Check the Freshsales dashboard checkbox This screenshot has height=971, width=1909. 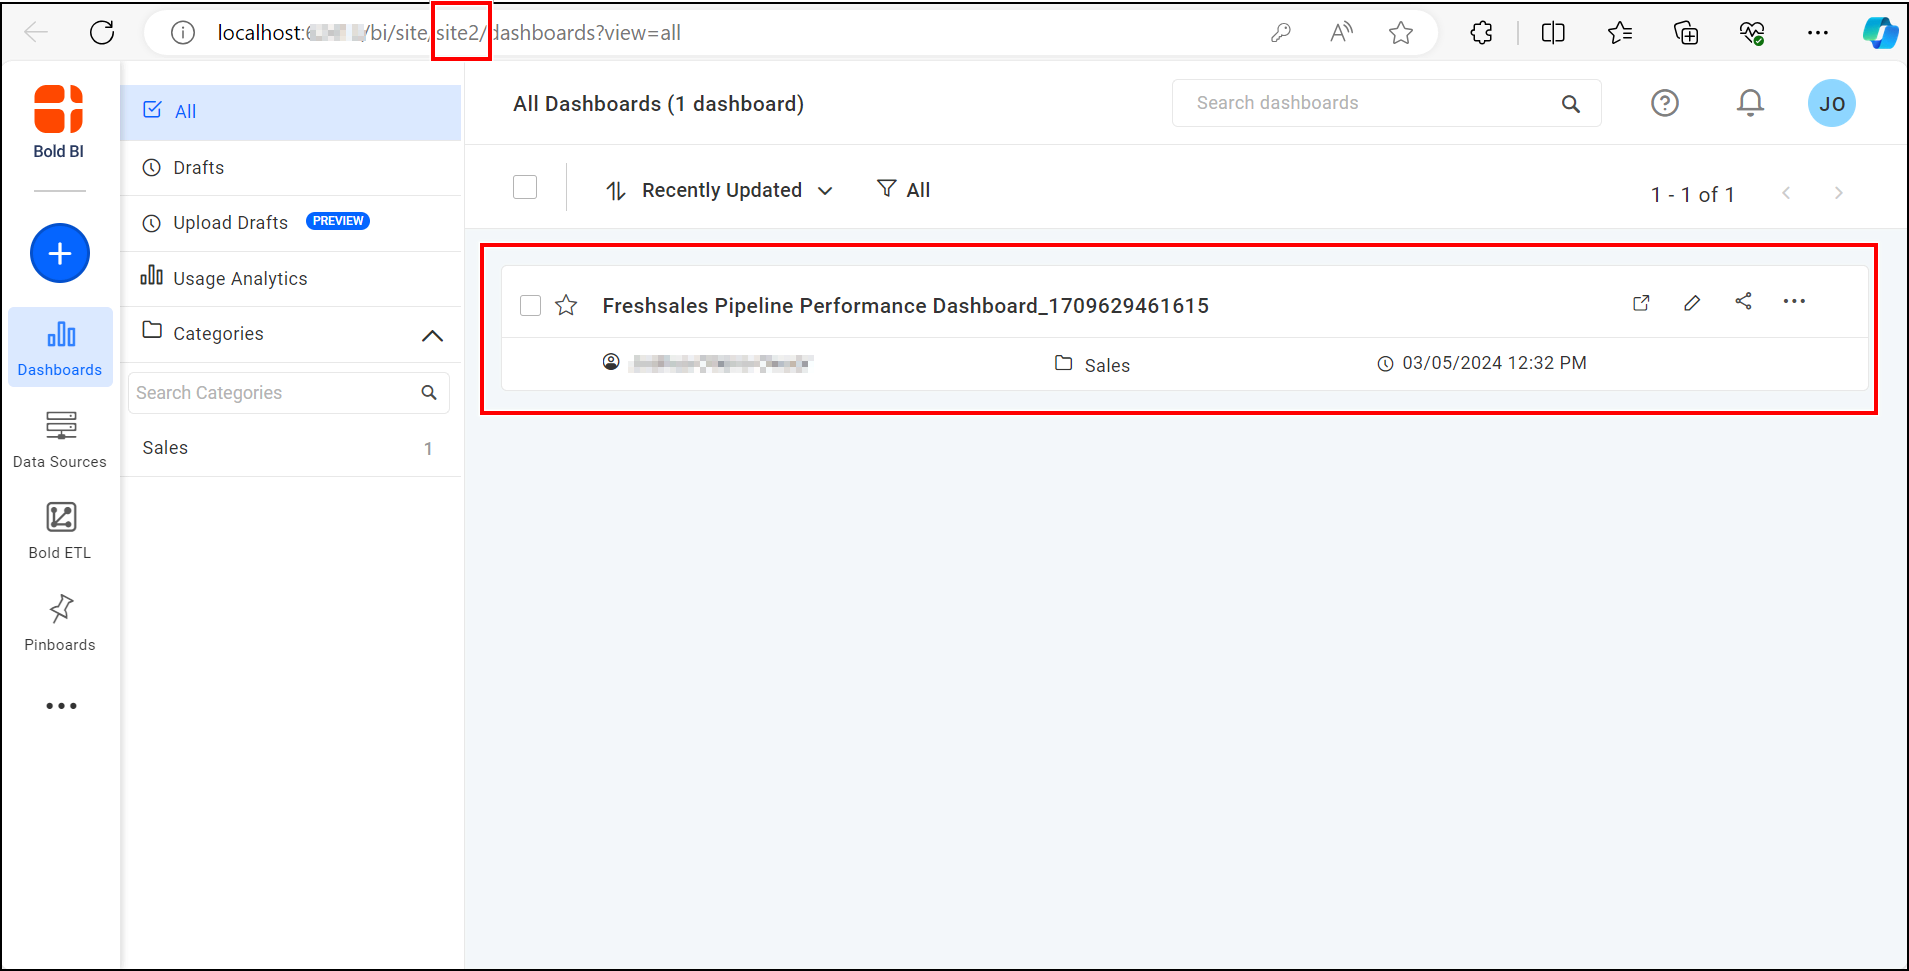coord(531,306)
